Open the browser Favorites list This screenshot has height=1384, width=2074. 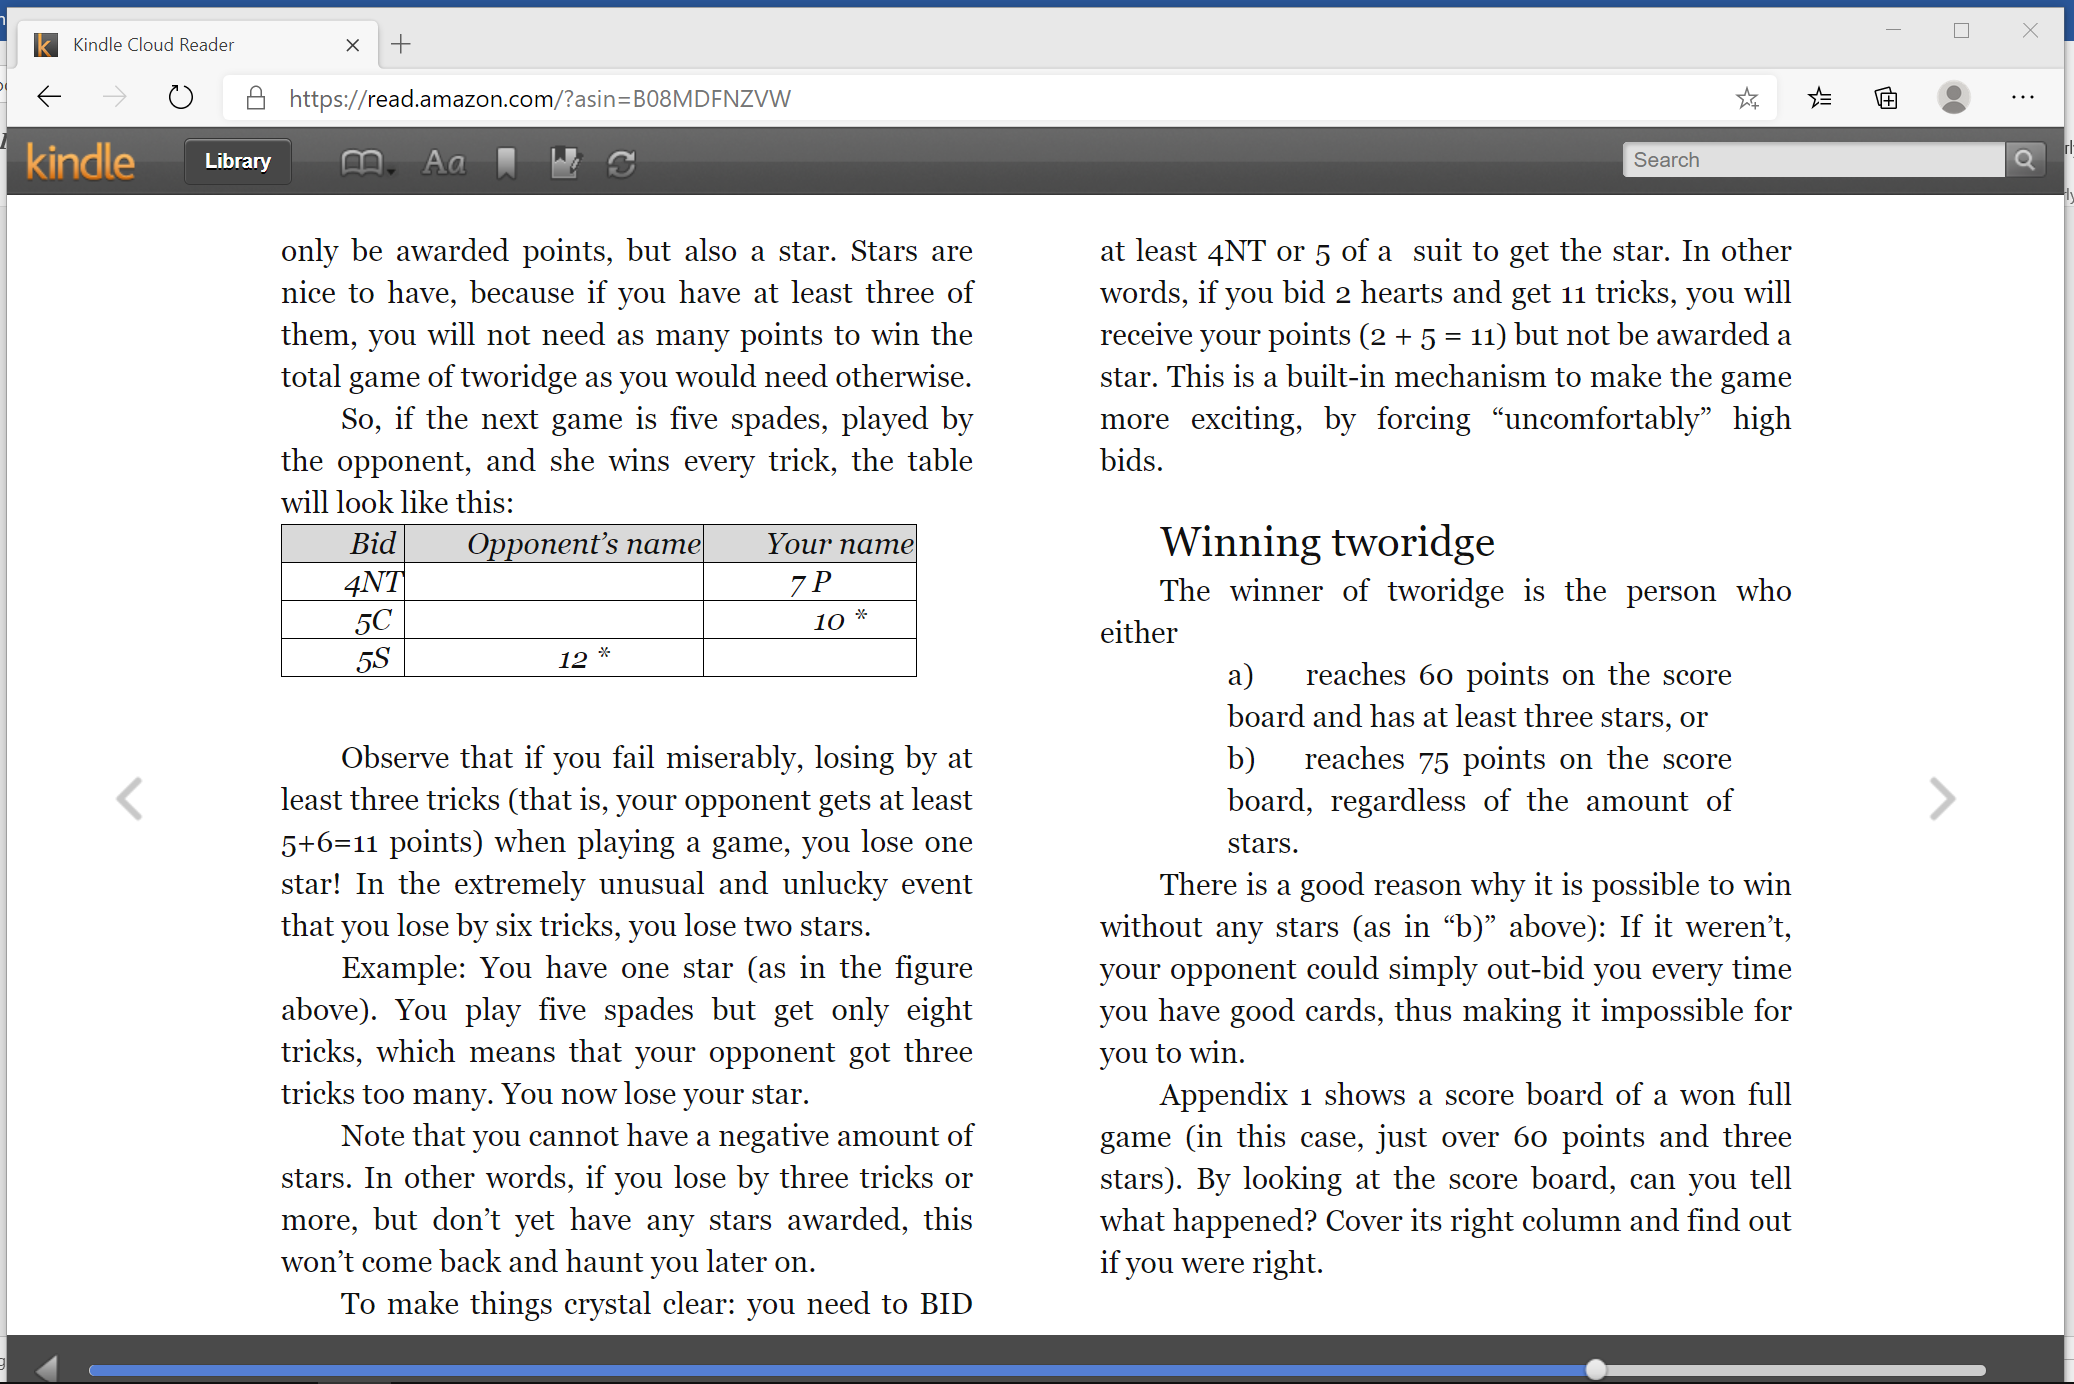(x=1820, y=97)
